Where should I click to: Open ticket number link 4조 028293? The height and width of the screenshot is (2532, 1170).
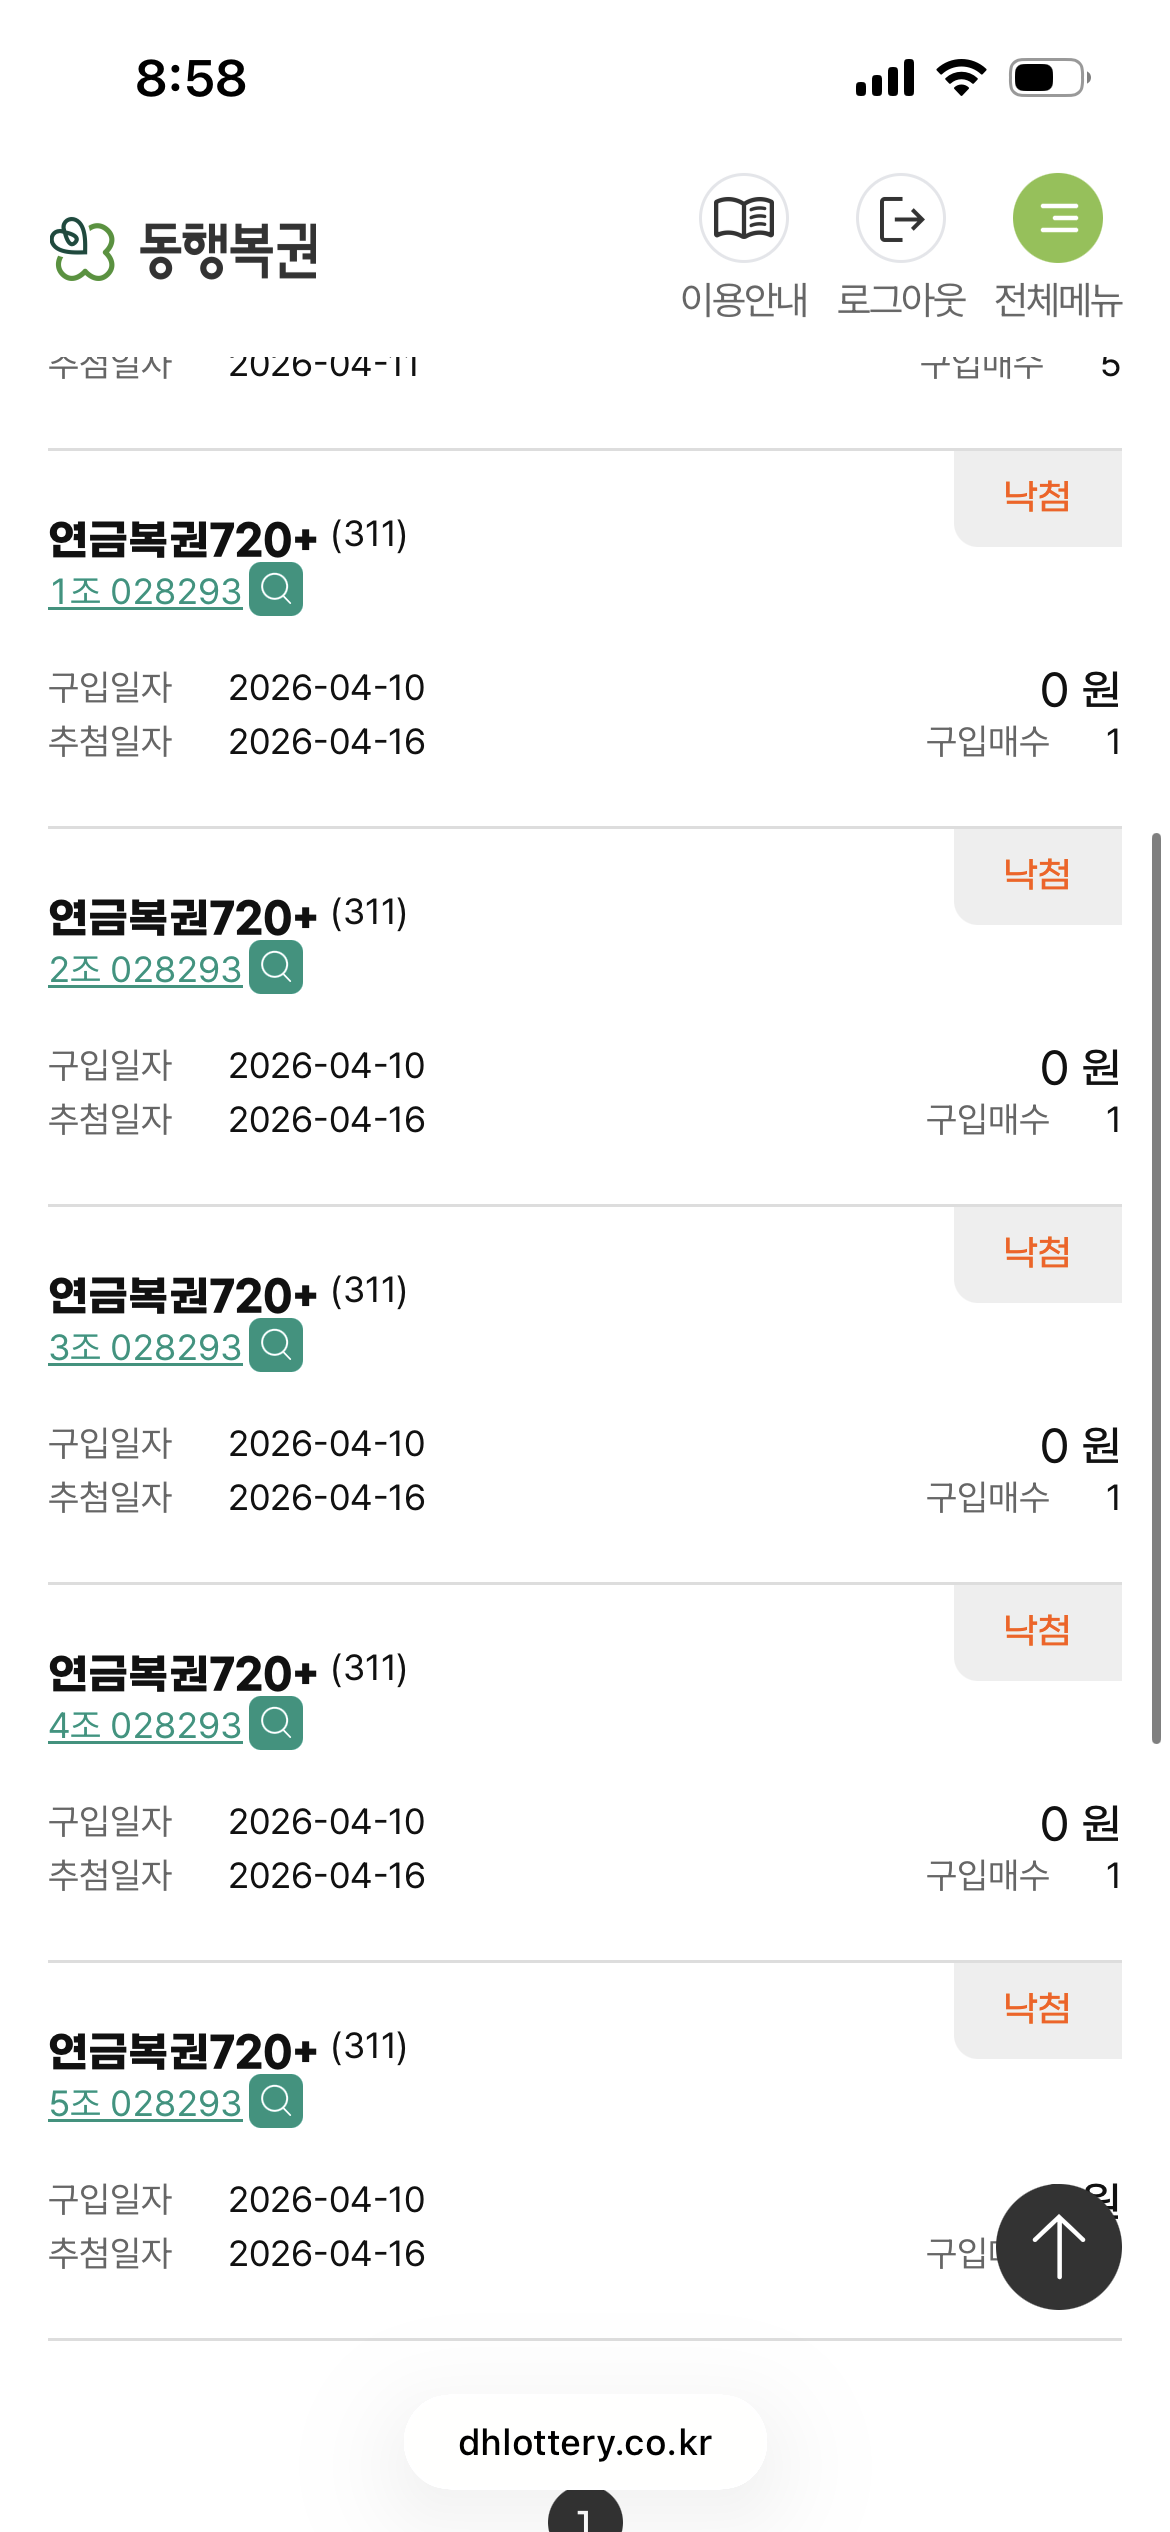click(146, 1726)
